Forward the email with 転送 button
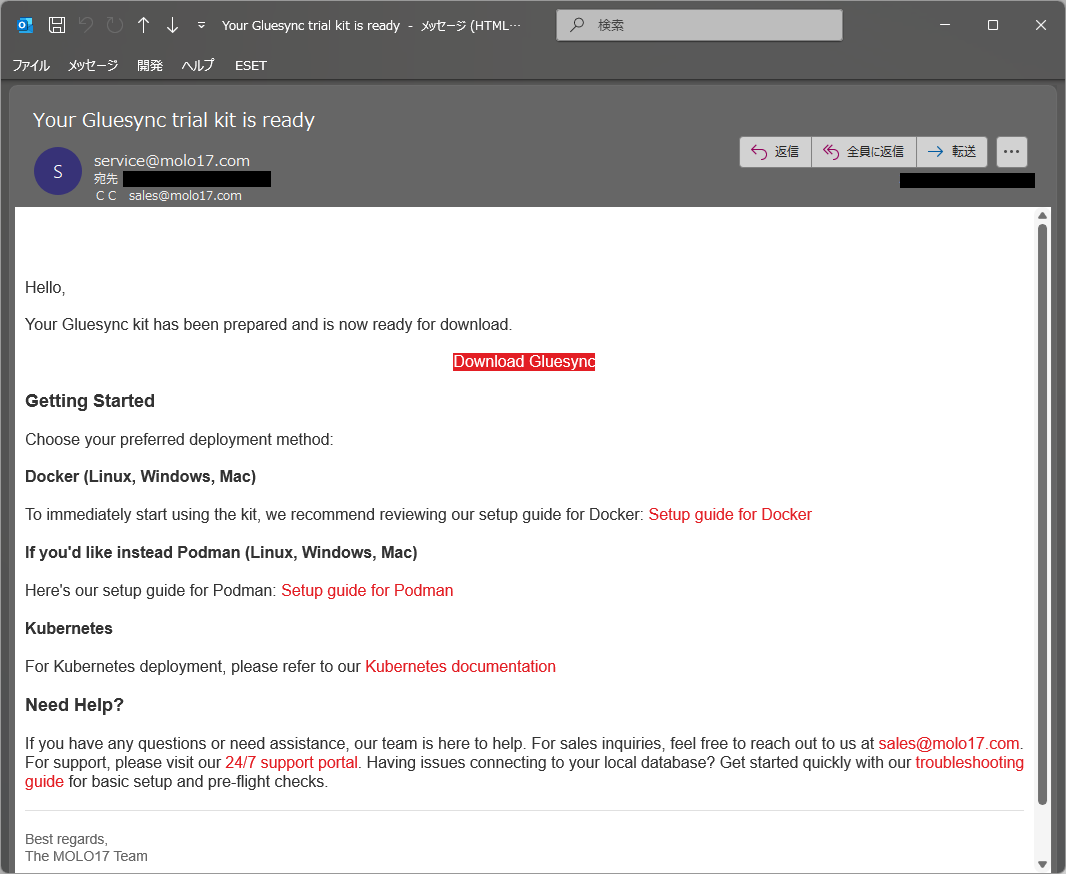 coord(951,152)
